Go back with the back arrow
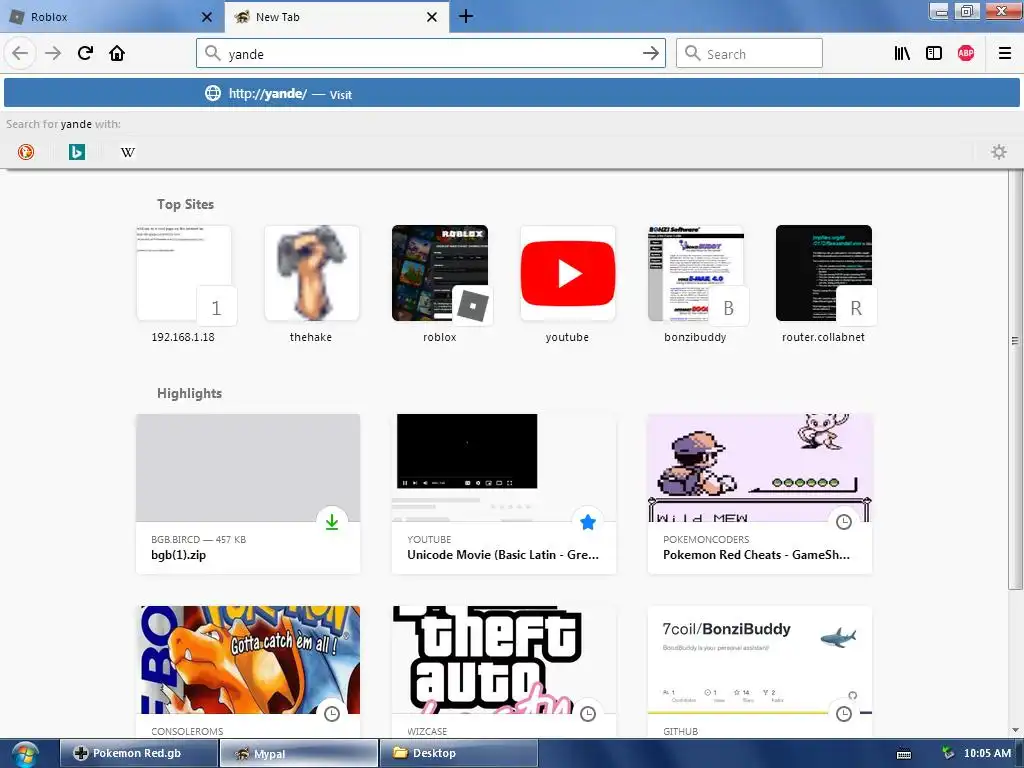1024x768 pixels. coord(20,53)
